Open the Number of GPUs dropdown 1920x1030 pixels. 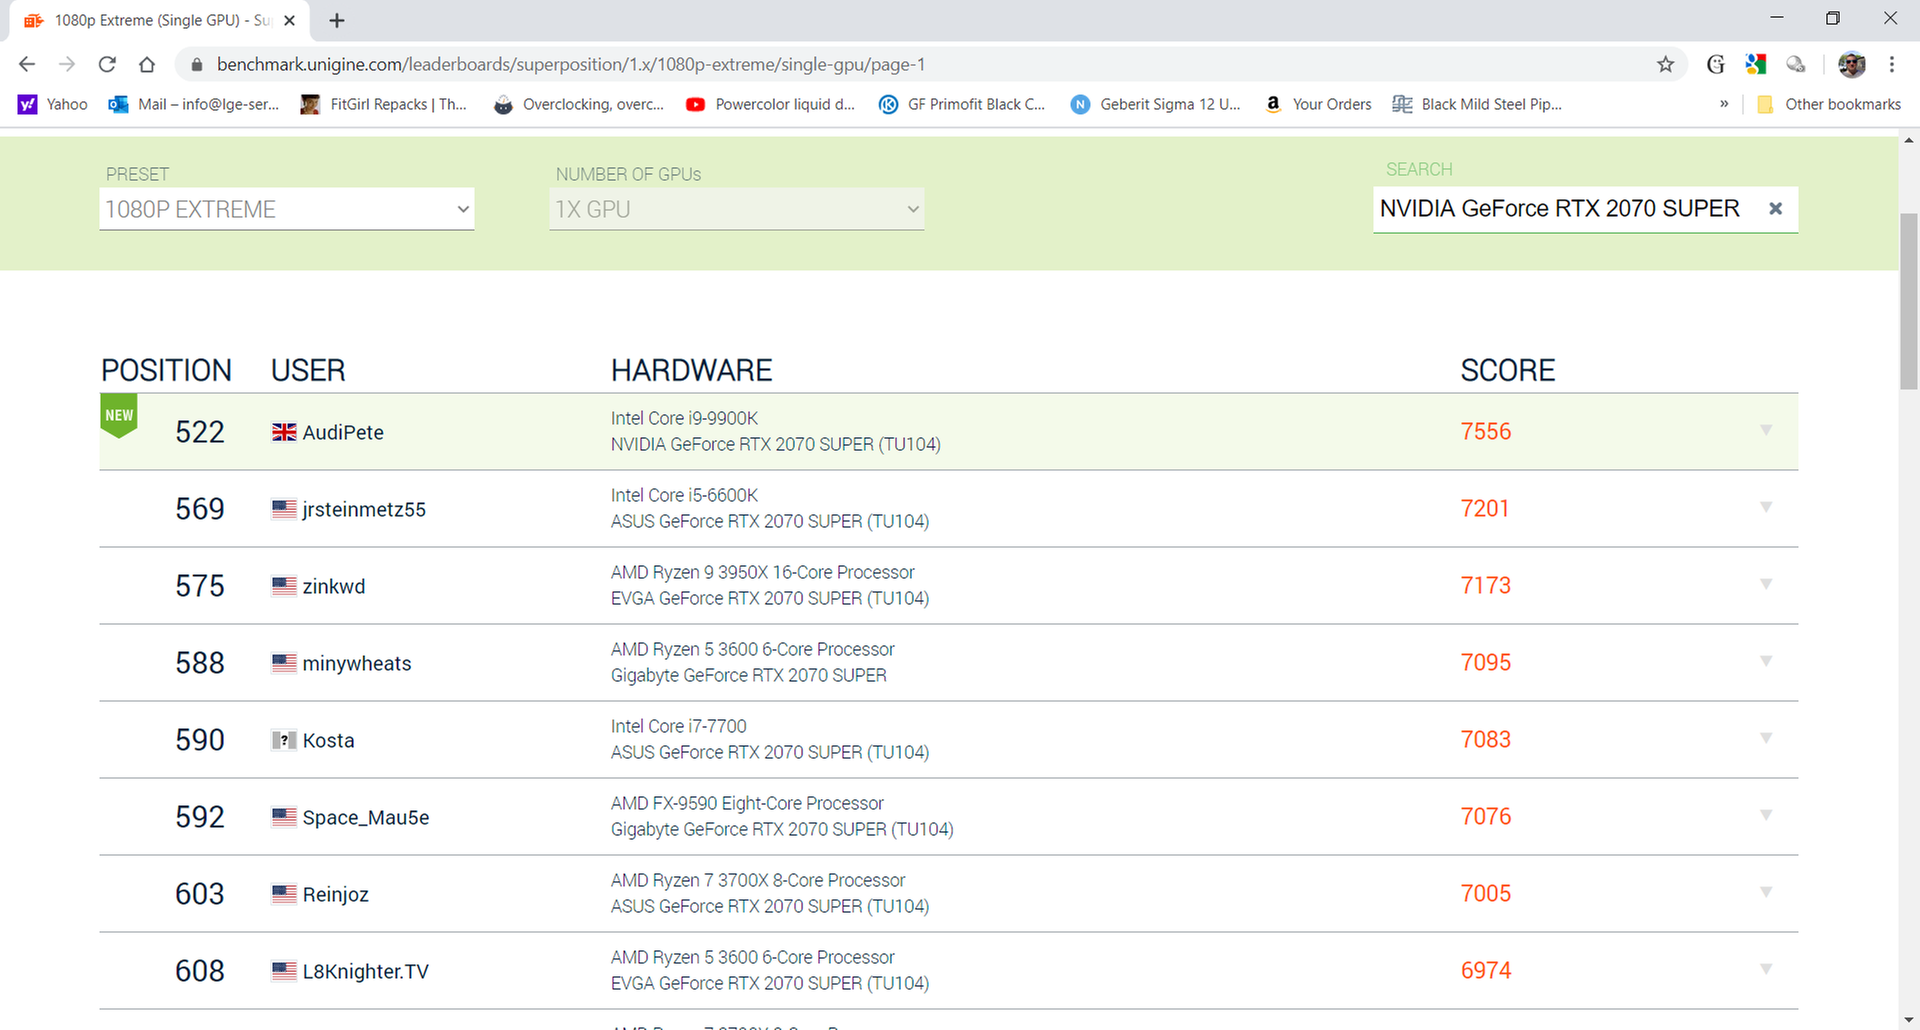737,209
